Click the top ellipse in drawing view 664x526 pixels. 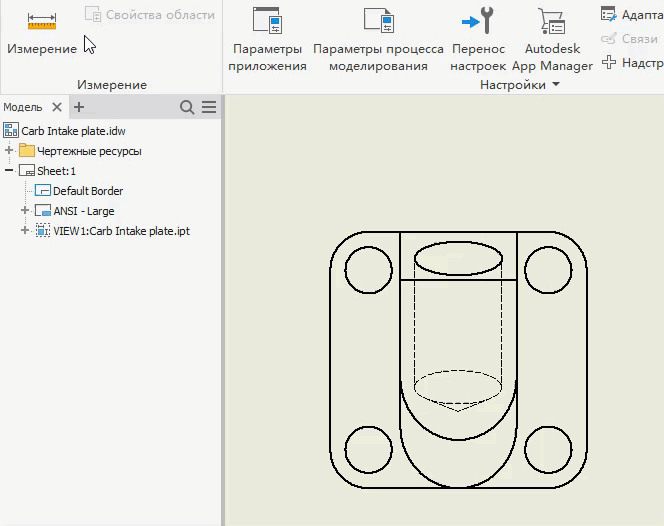pyautogui.click(x=459, y=258)
